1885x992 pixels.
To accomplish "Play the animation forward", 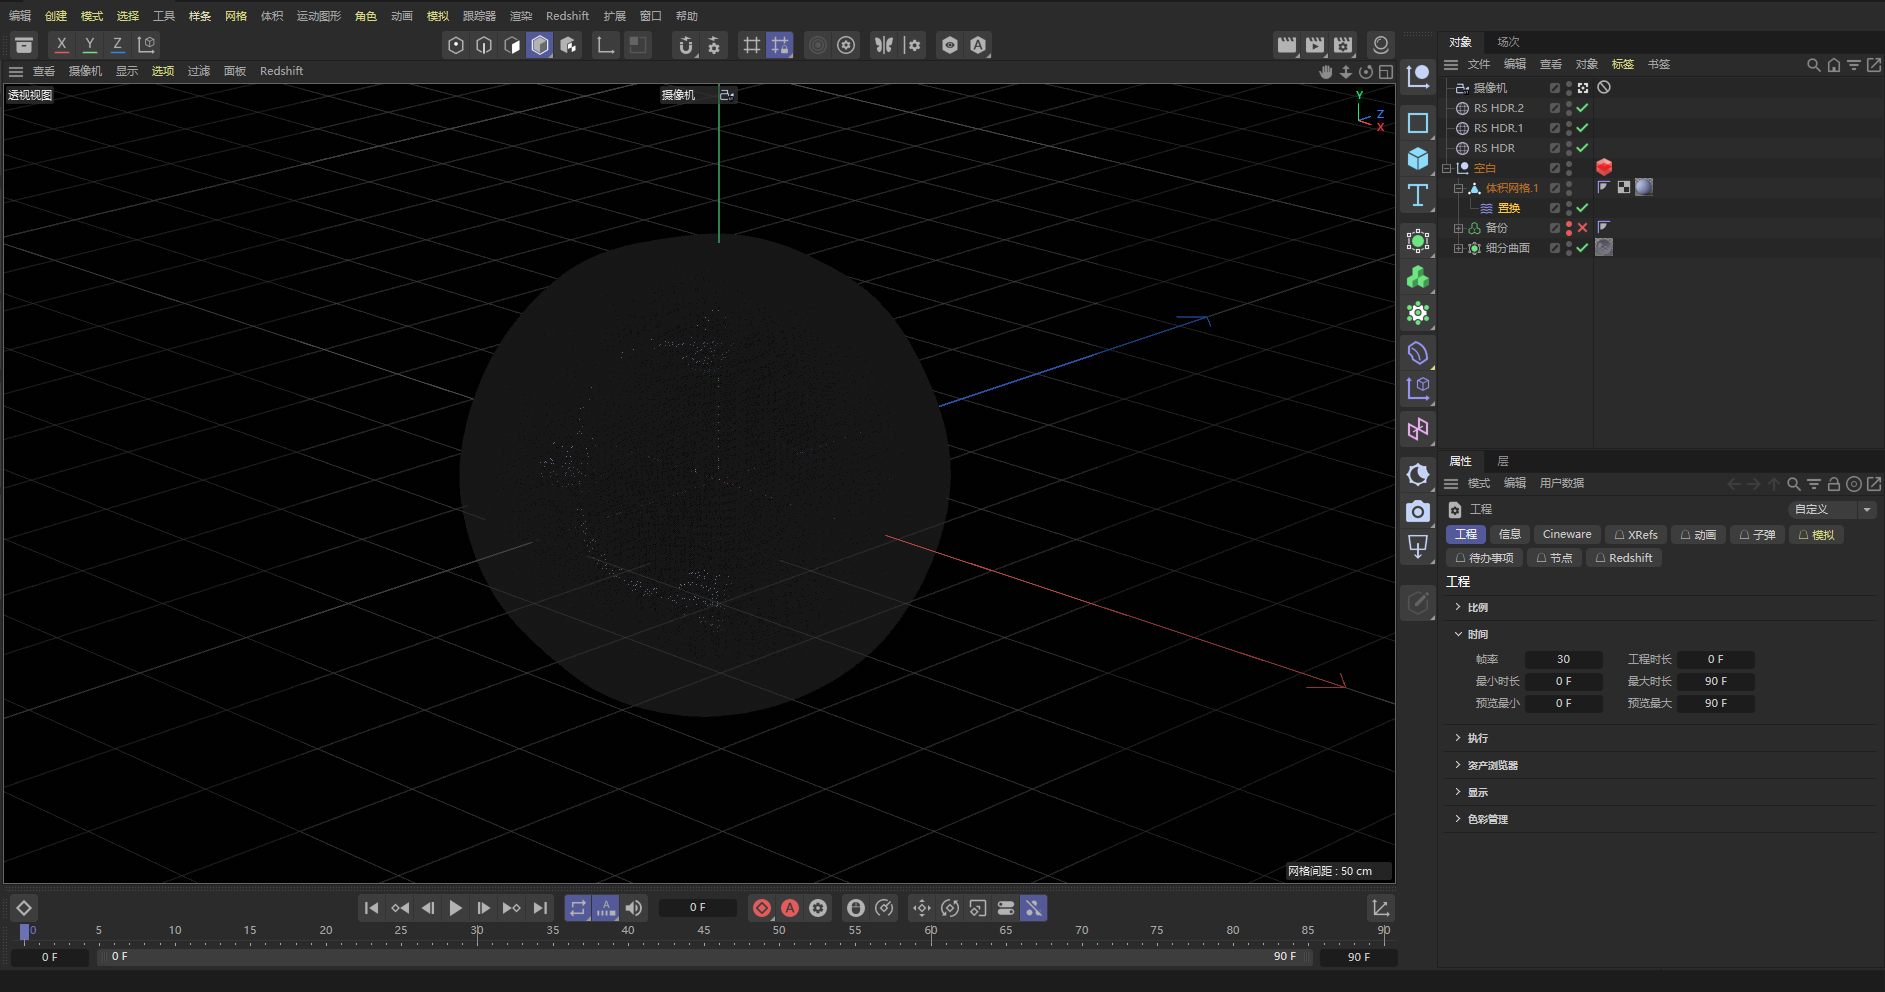I will coord(456,908).
